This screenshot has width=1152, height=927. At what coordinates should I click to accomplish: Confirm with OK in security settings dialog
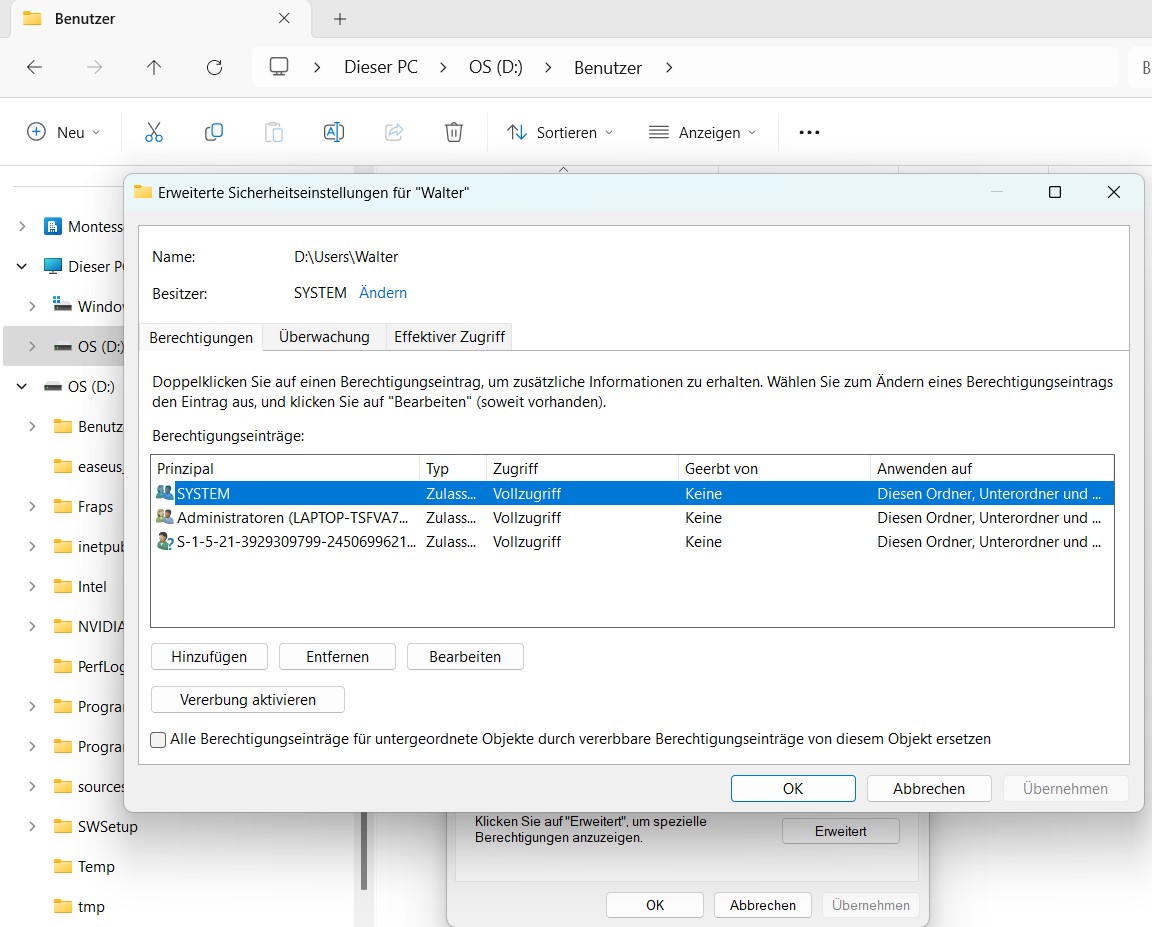click(x=793, y=788)
